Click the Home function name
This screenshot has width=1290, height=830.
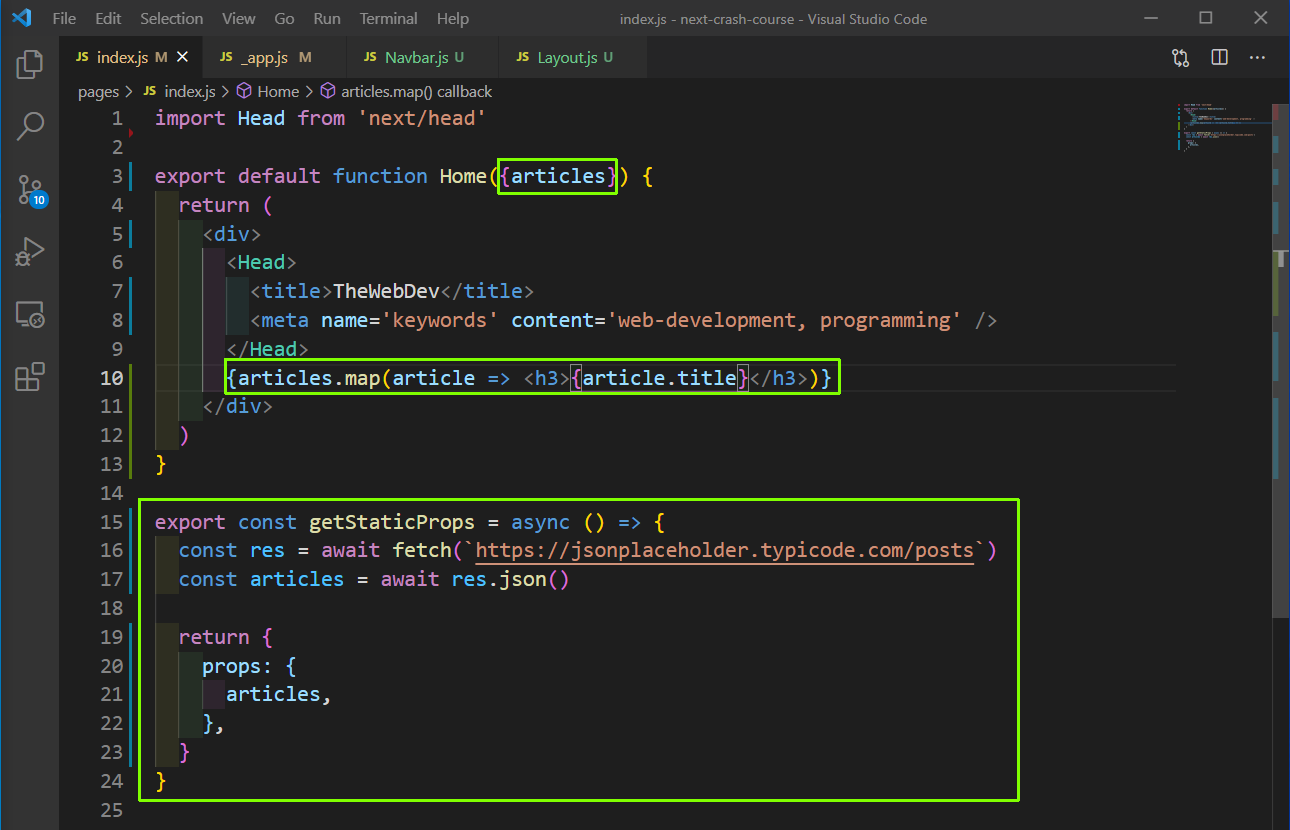tap(463, 176)
